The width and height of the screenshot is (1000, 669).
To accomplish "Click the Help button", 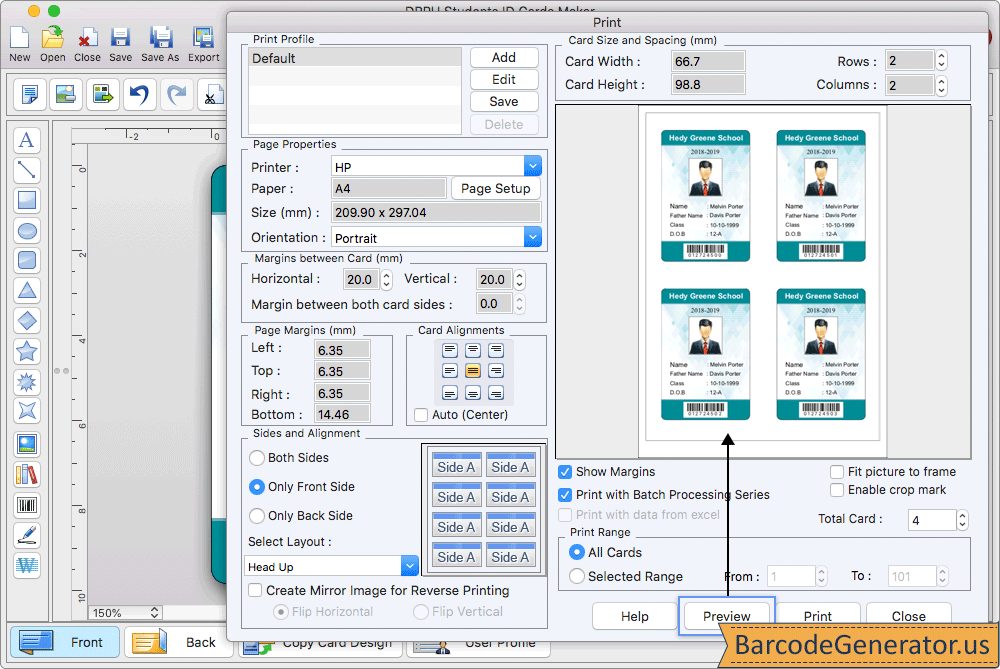I will pyautogui.click(x=635, y=616).
